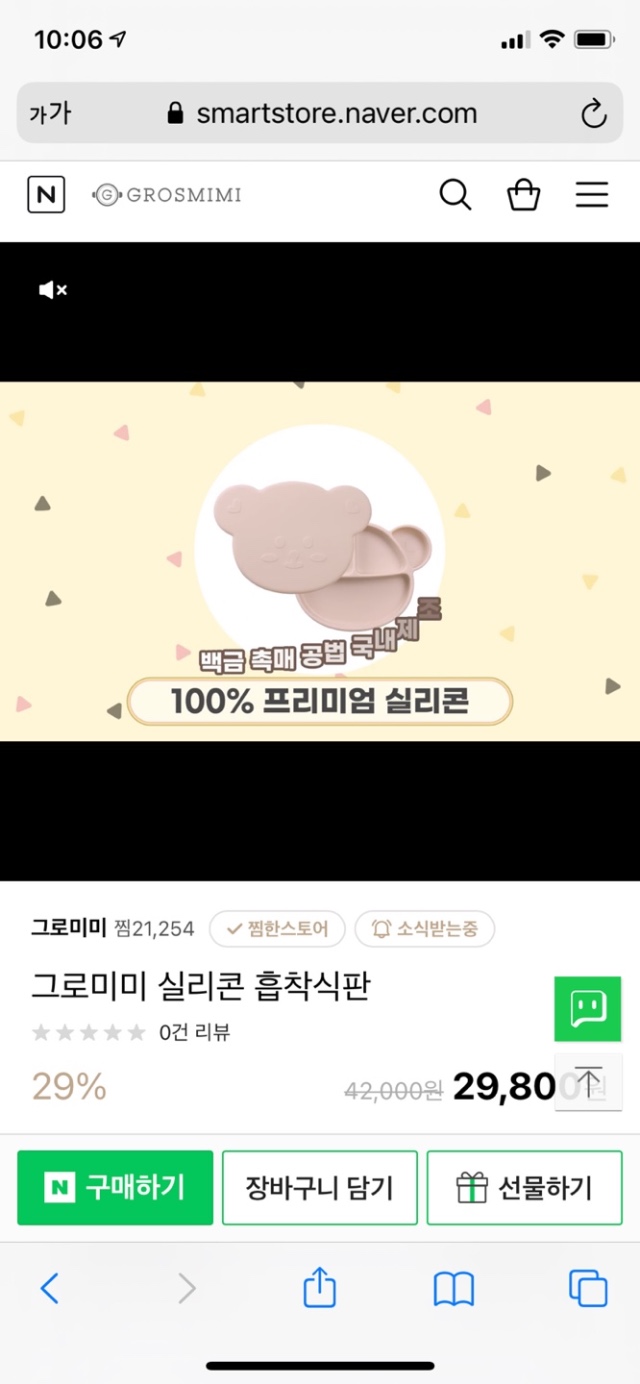Toggle 소식받는중 notifications

pyautogui.click(x=425, y=929)
